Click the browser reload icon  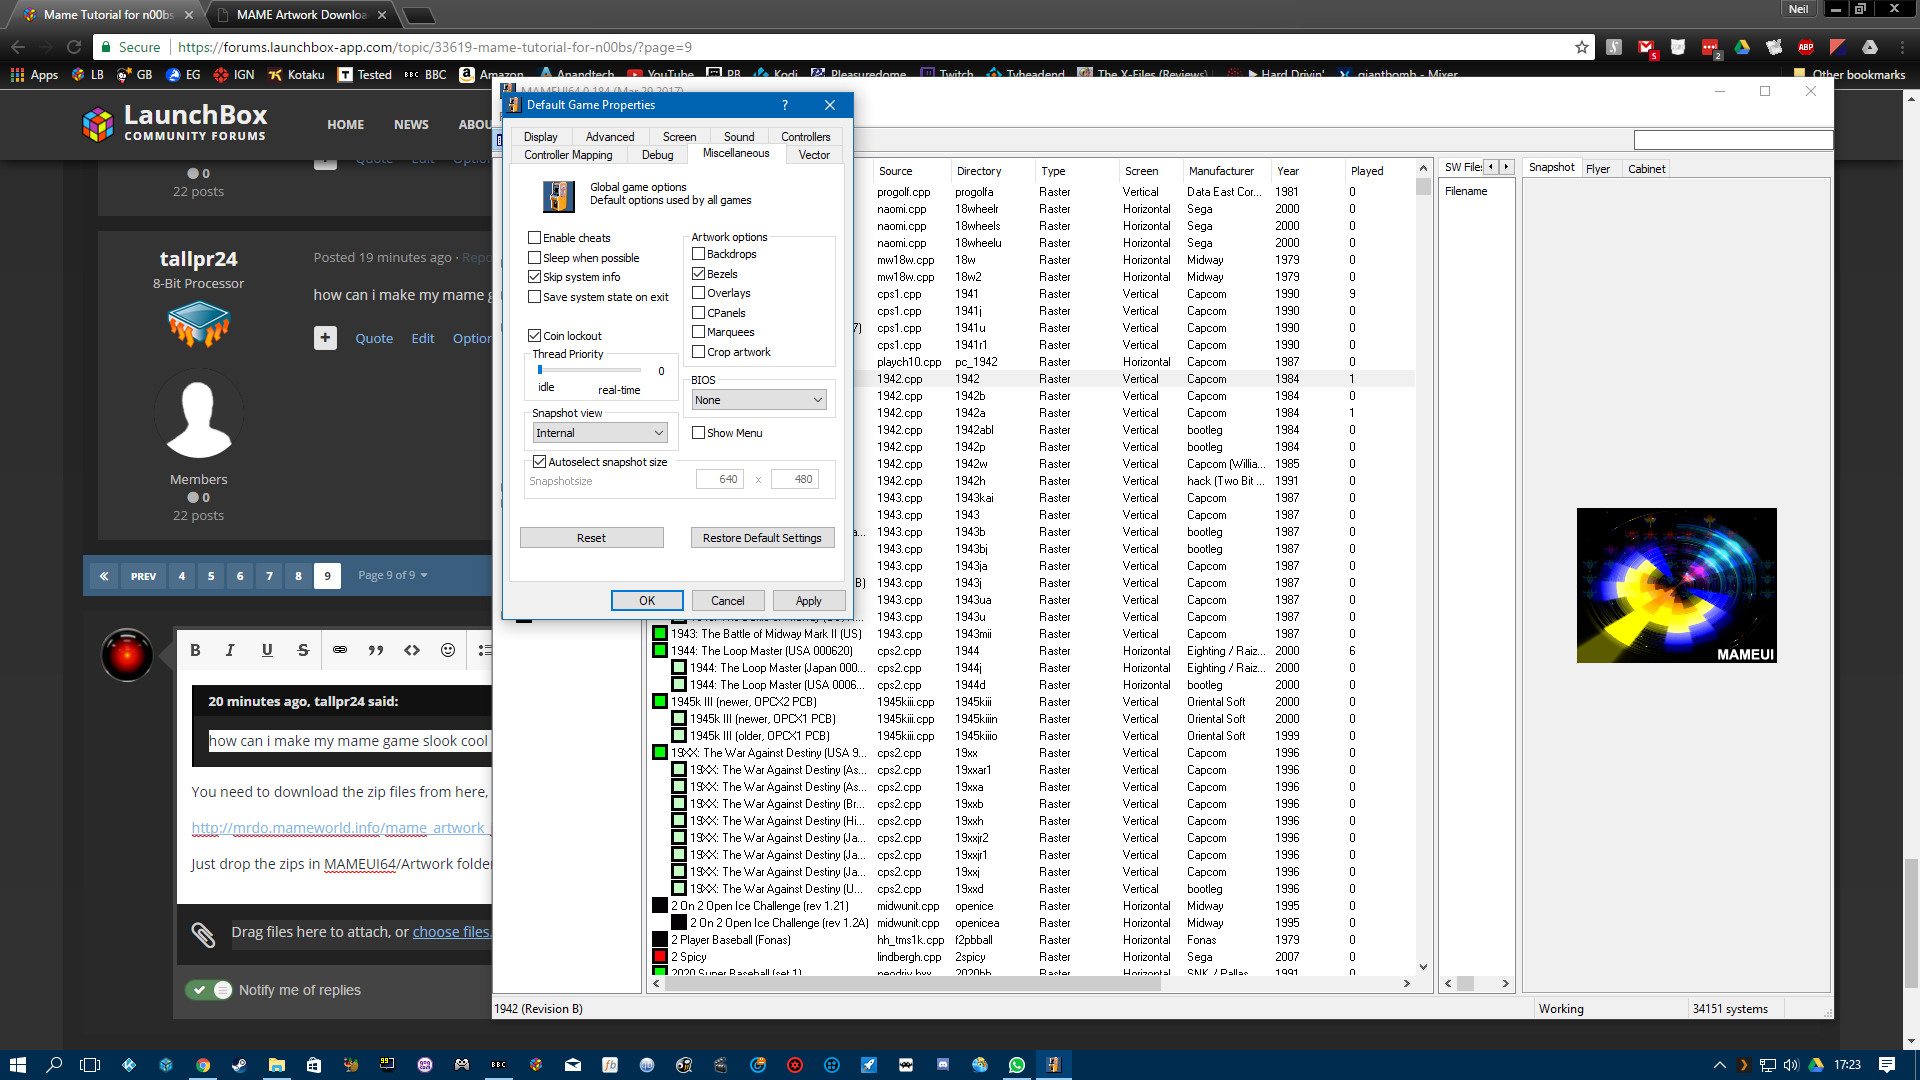[x=74, y=47]
